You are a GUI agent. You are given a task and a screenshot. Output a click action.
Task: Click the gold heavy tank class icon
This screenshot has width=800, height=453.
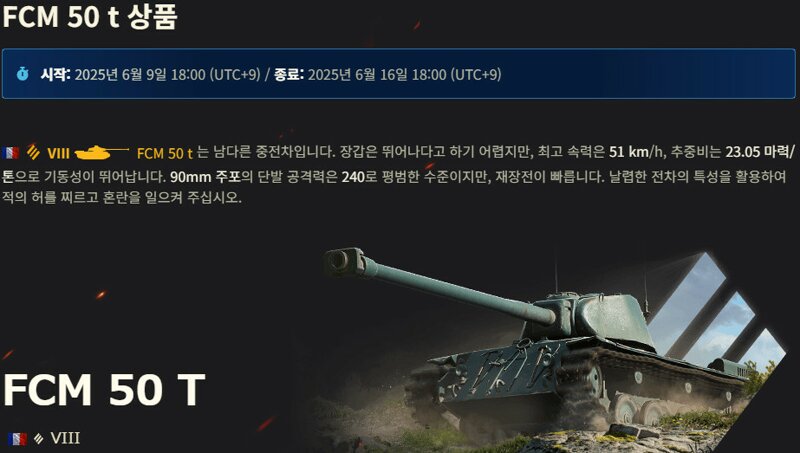coord(101,152)
